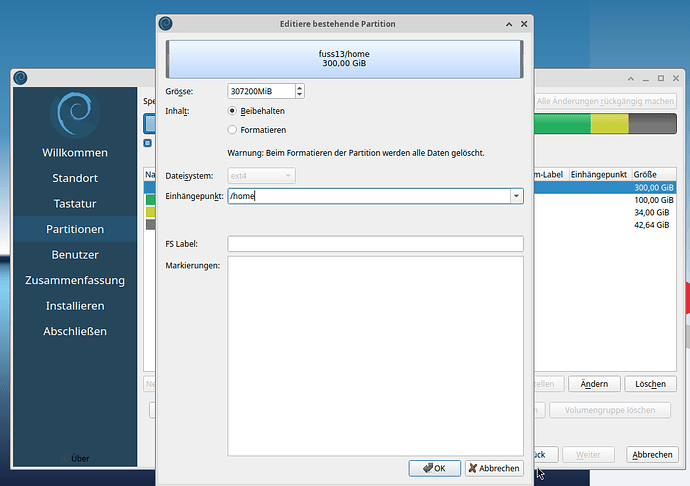Viewport: 690px width, 486px height.
Task: Click inside the Markierungen list box
Action: click(x=375, y=356)
